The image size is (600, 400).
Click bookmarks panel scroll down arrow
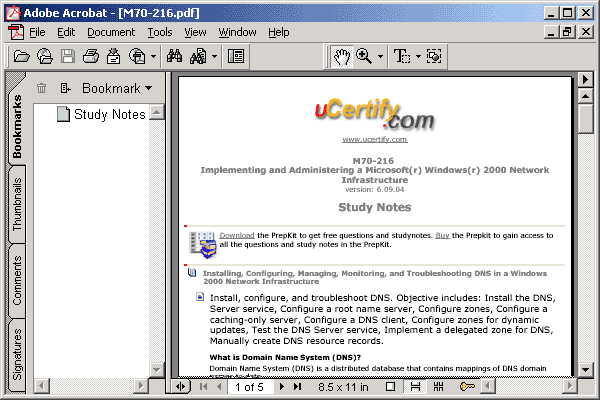pyautogui.click(x=156, y=369)
